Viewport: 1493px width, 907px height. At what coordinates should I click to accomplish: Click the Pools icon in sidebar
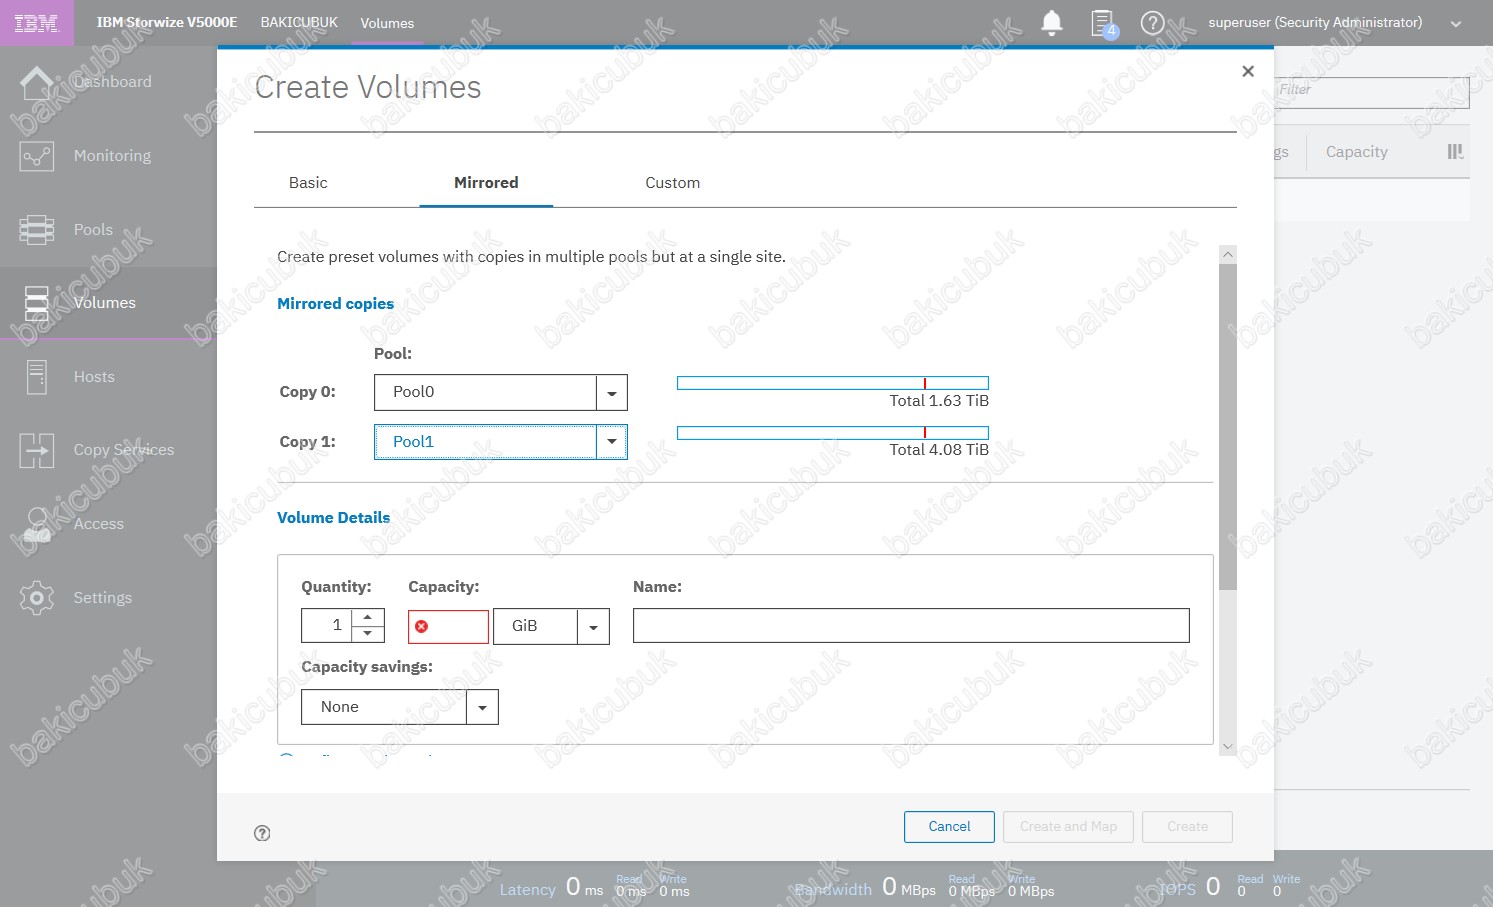click(37, 230)
